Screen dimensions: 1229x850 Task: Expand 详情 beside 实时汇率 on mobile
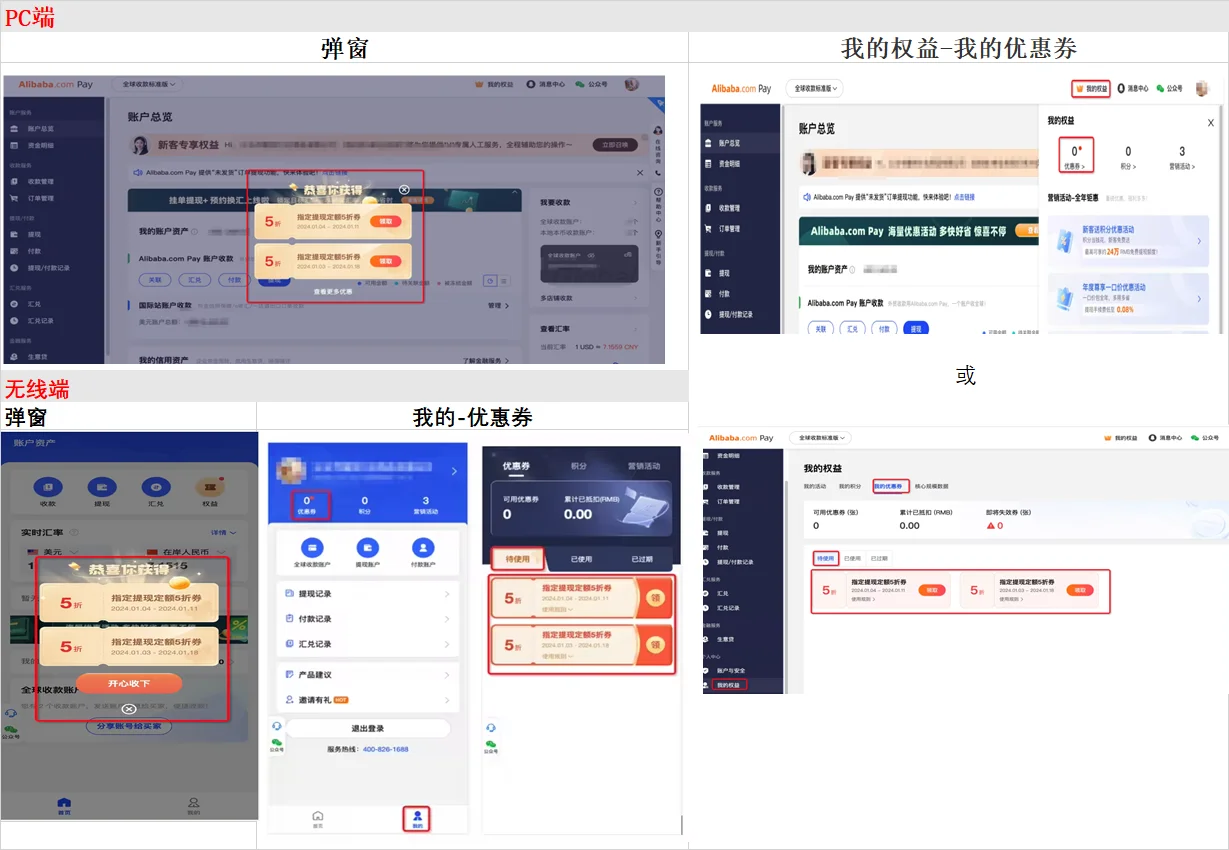tap(221, 533)
